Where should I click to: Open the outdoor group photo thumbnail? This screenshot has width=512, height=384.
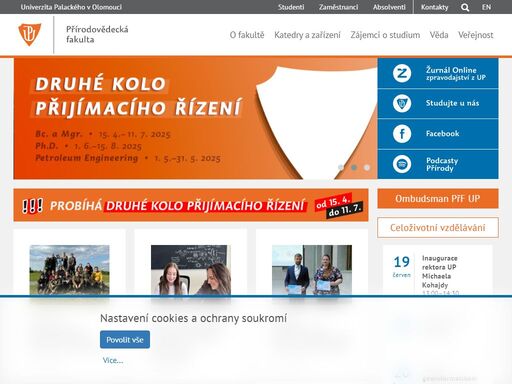(69, 270)
